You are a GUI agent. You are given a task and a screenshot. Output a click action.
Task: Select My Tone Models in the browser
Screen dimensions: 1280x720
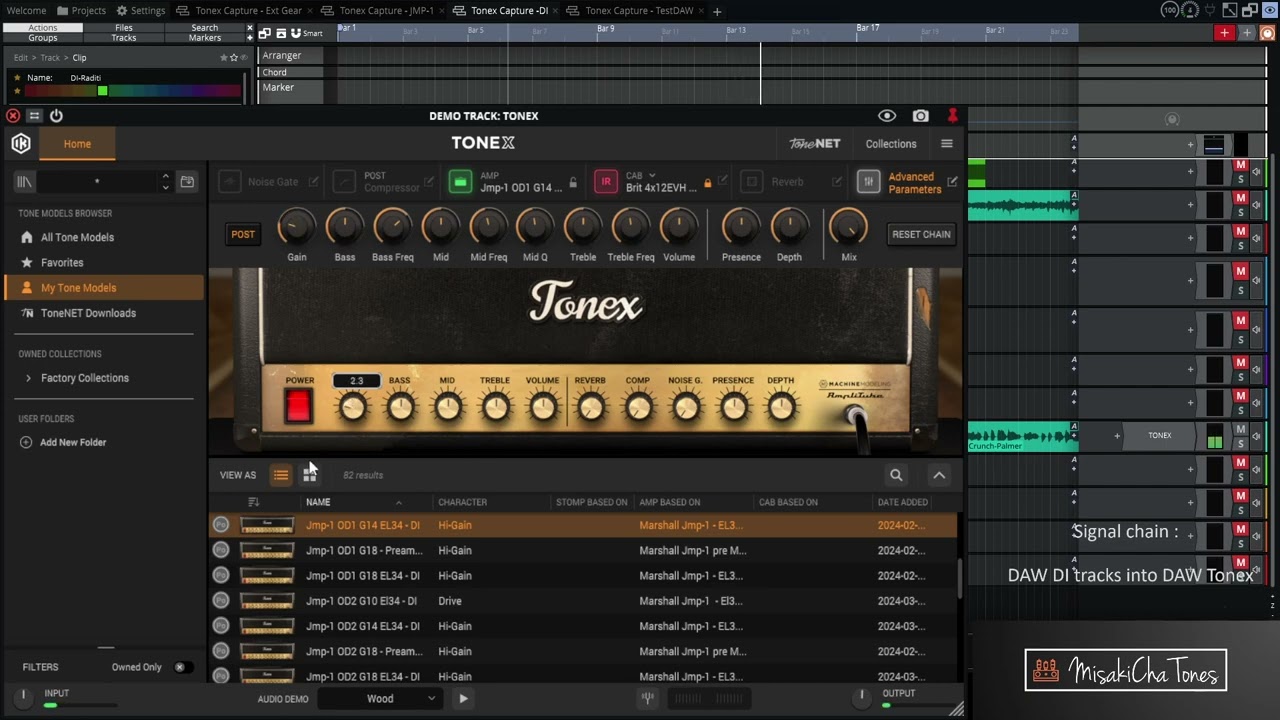(104, 288)
